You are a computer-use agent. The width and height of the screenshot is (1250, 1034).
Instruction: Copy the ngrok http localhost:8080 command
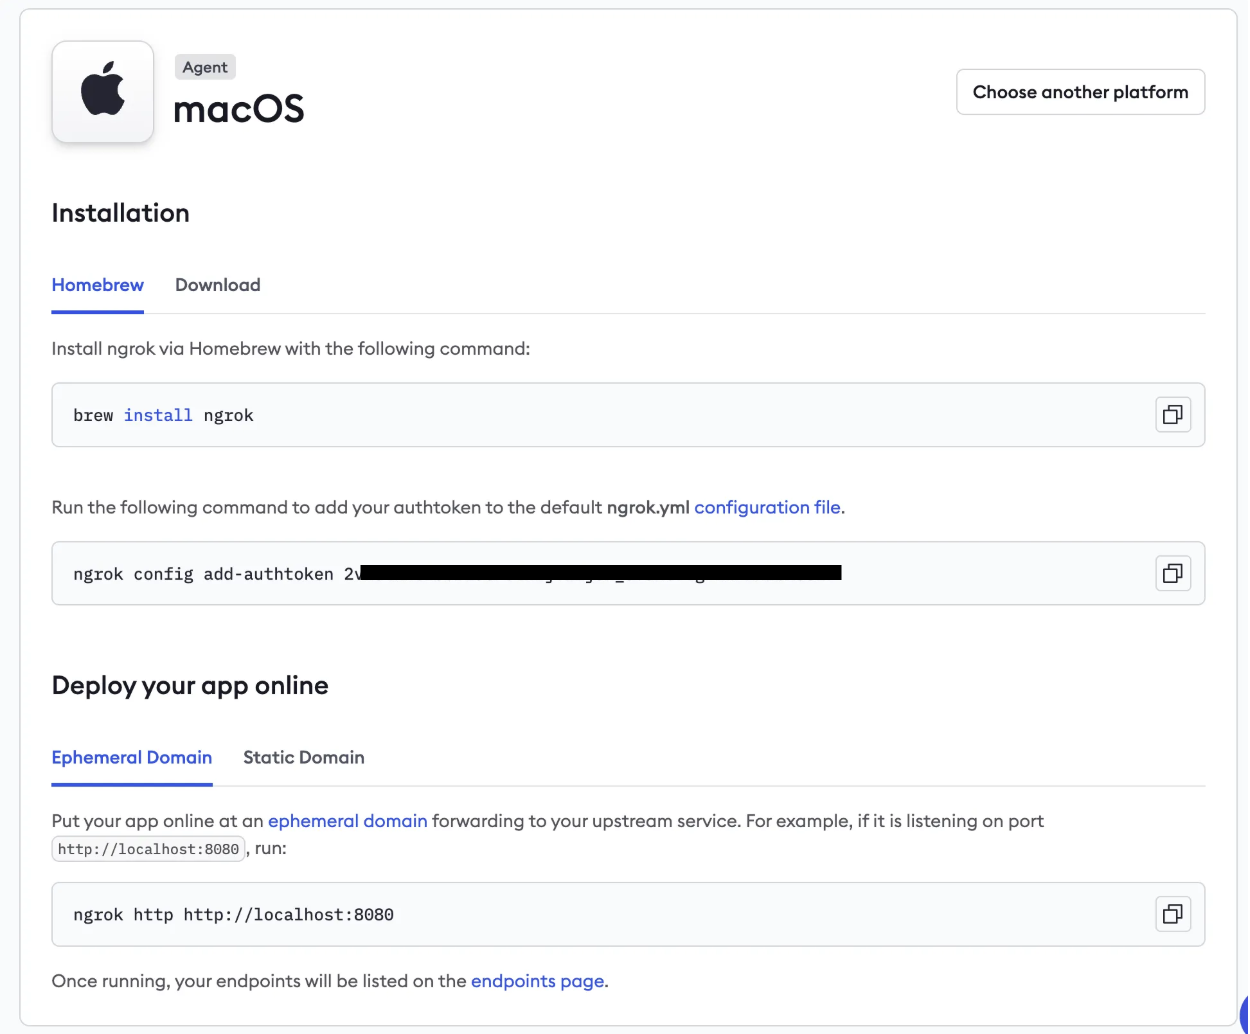[x=1173, y=914]
